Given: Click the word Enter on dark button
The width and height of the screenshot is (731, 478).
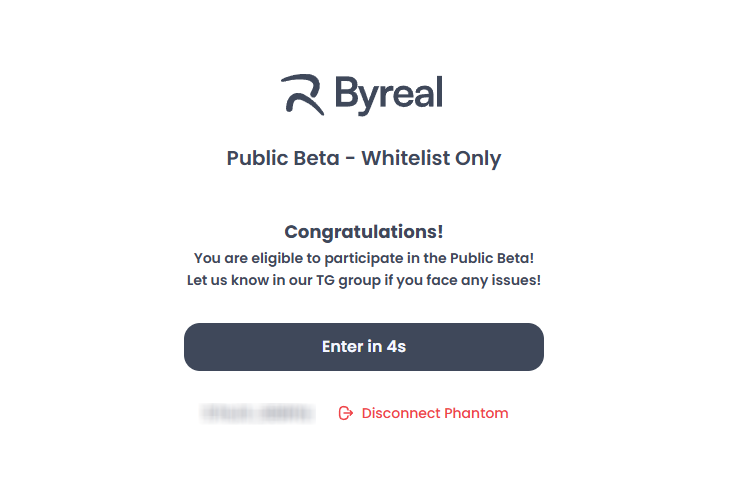Looking at the screenshot, I should [342, 346].
